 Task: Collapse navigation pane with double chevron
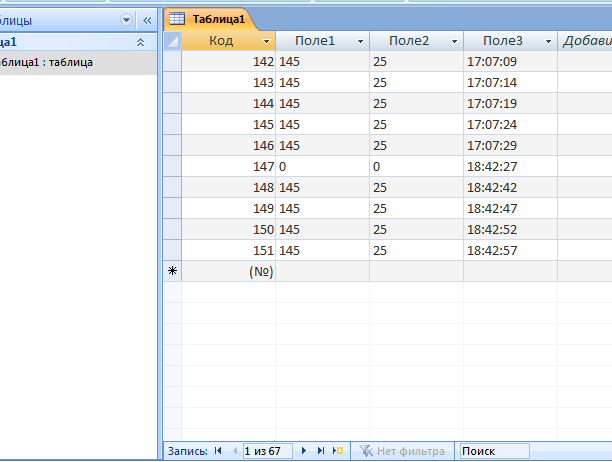pos(146,19)
